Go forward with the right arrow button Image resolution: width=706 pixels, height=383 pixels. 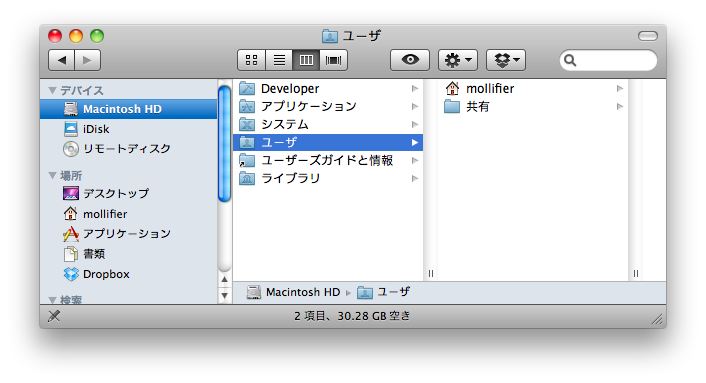(x=87, y=60)
